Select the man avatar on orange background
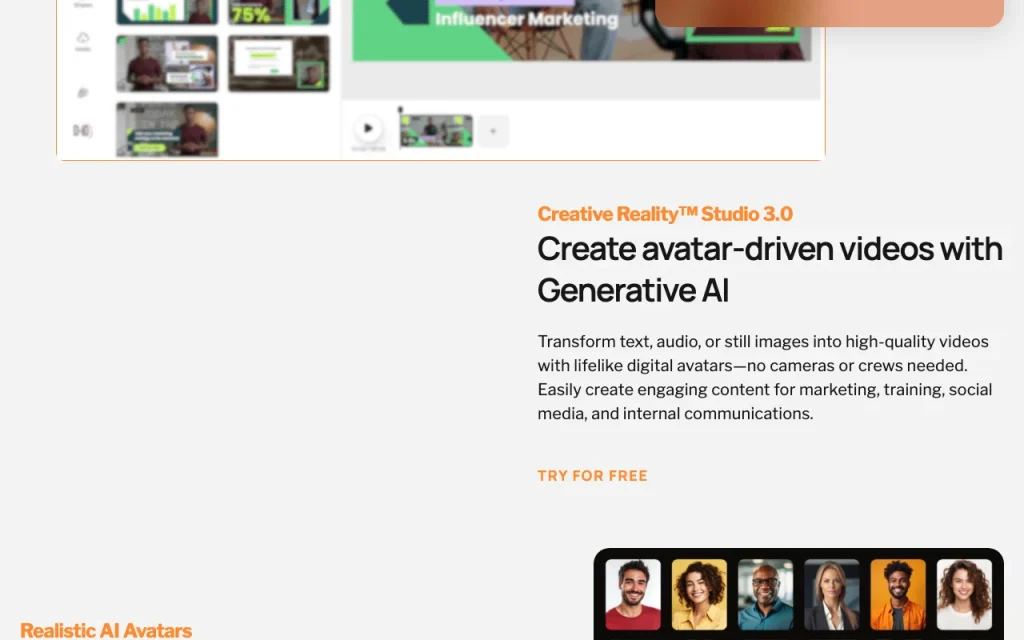Screen dimensions: 1024x640 [898, 594]
